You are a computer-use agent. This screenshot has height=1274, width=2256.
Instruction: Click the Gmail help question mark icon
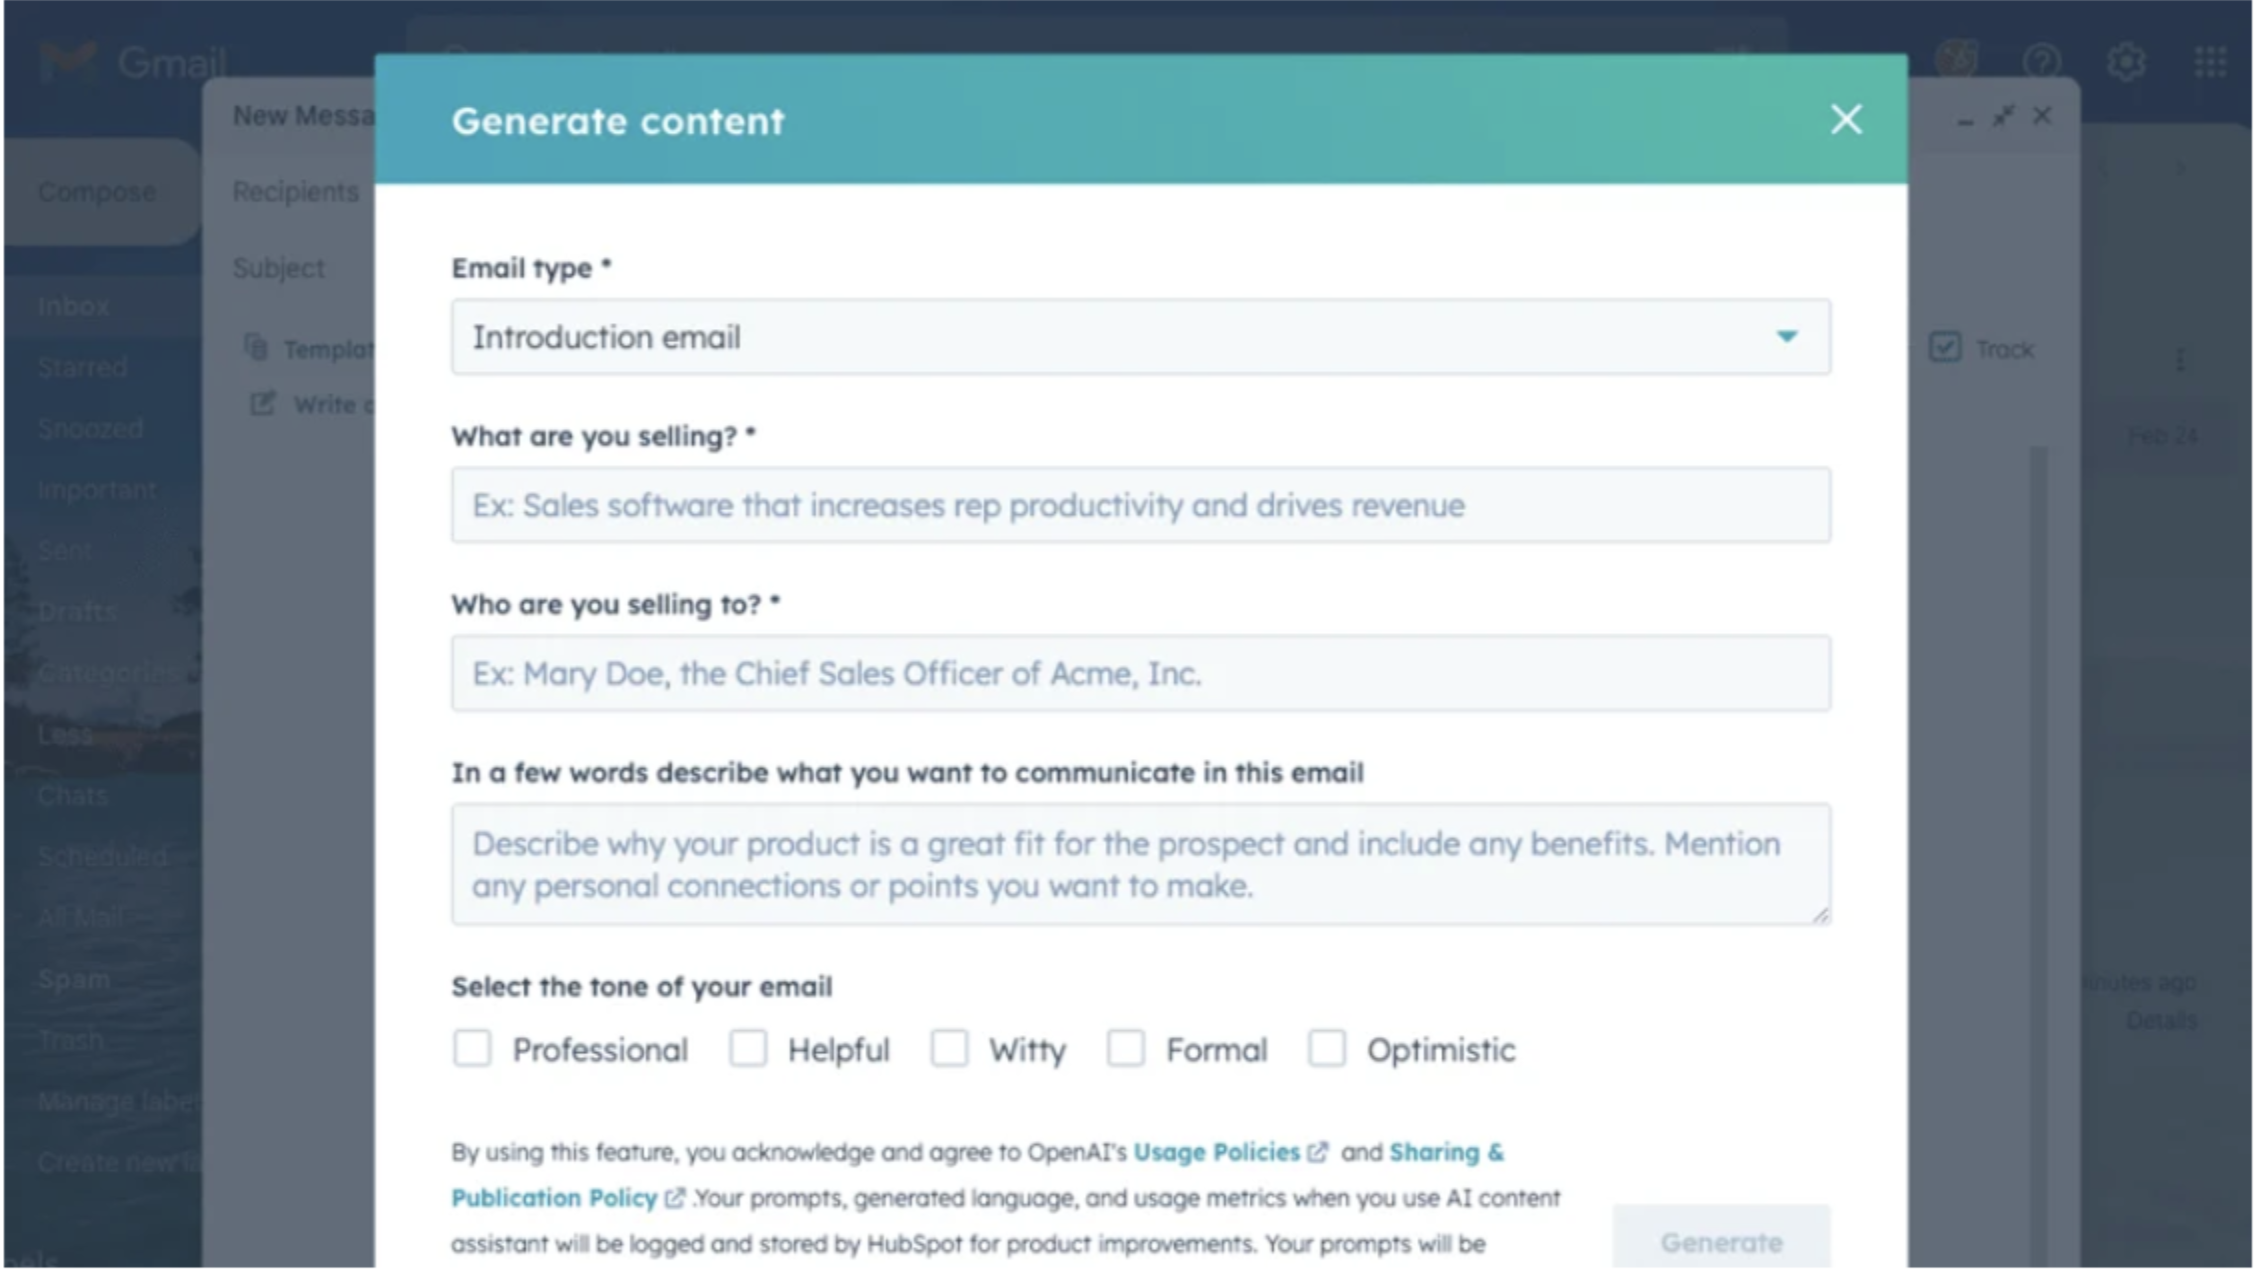pyautogui.click(x=2041, y=62)
